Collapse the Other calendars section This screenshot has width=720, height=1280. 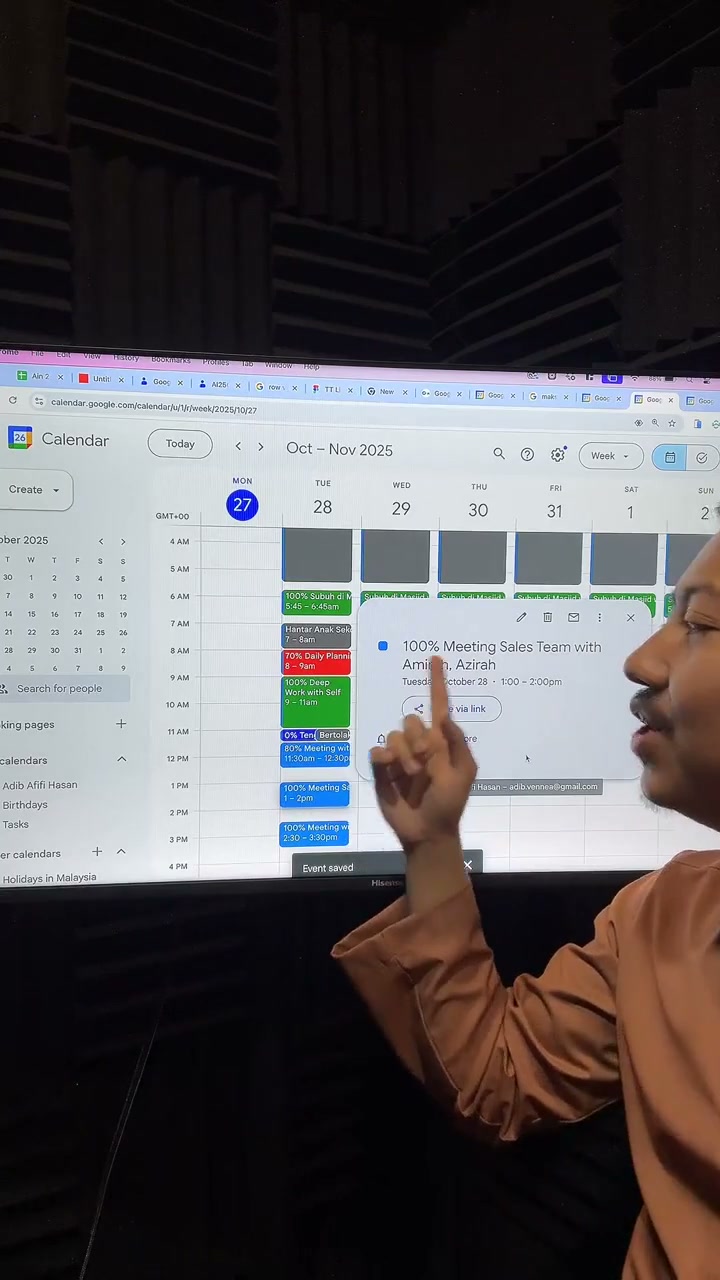[121, 852]
